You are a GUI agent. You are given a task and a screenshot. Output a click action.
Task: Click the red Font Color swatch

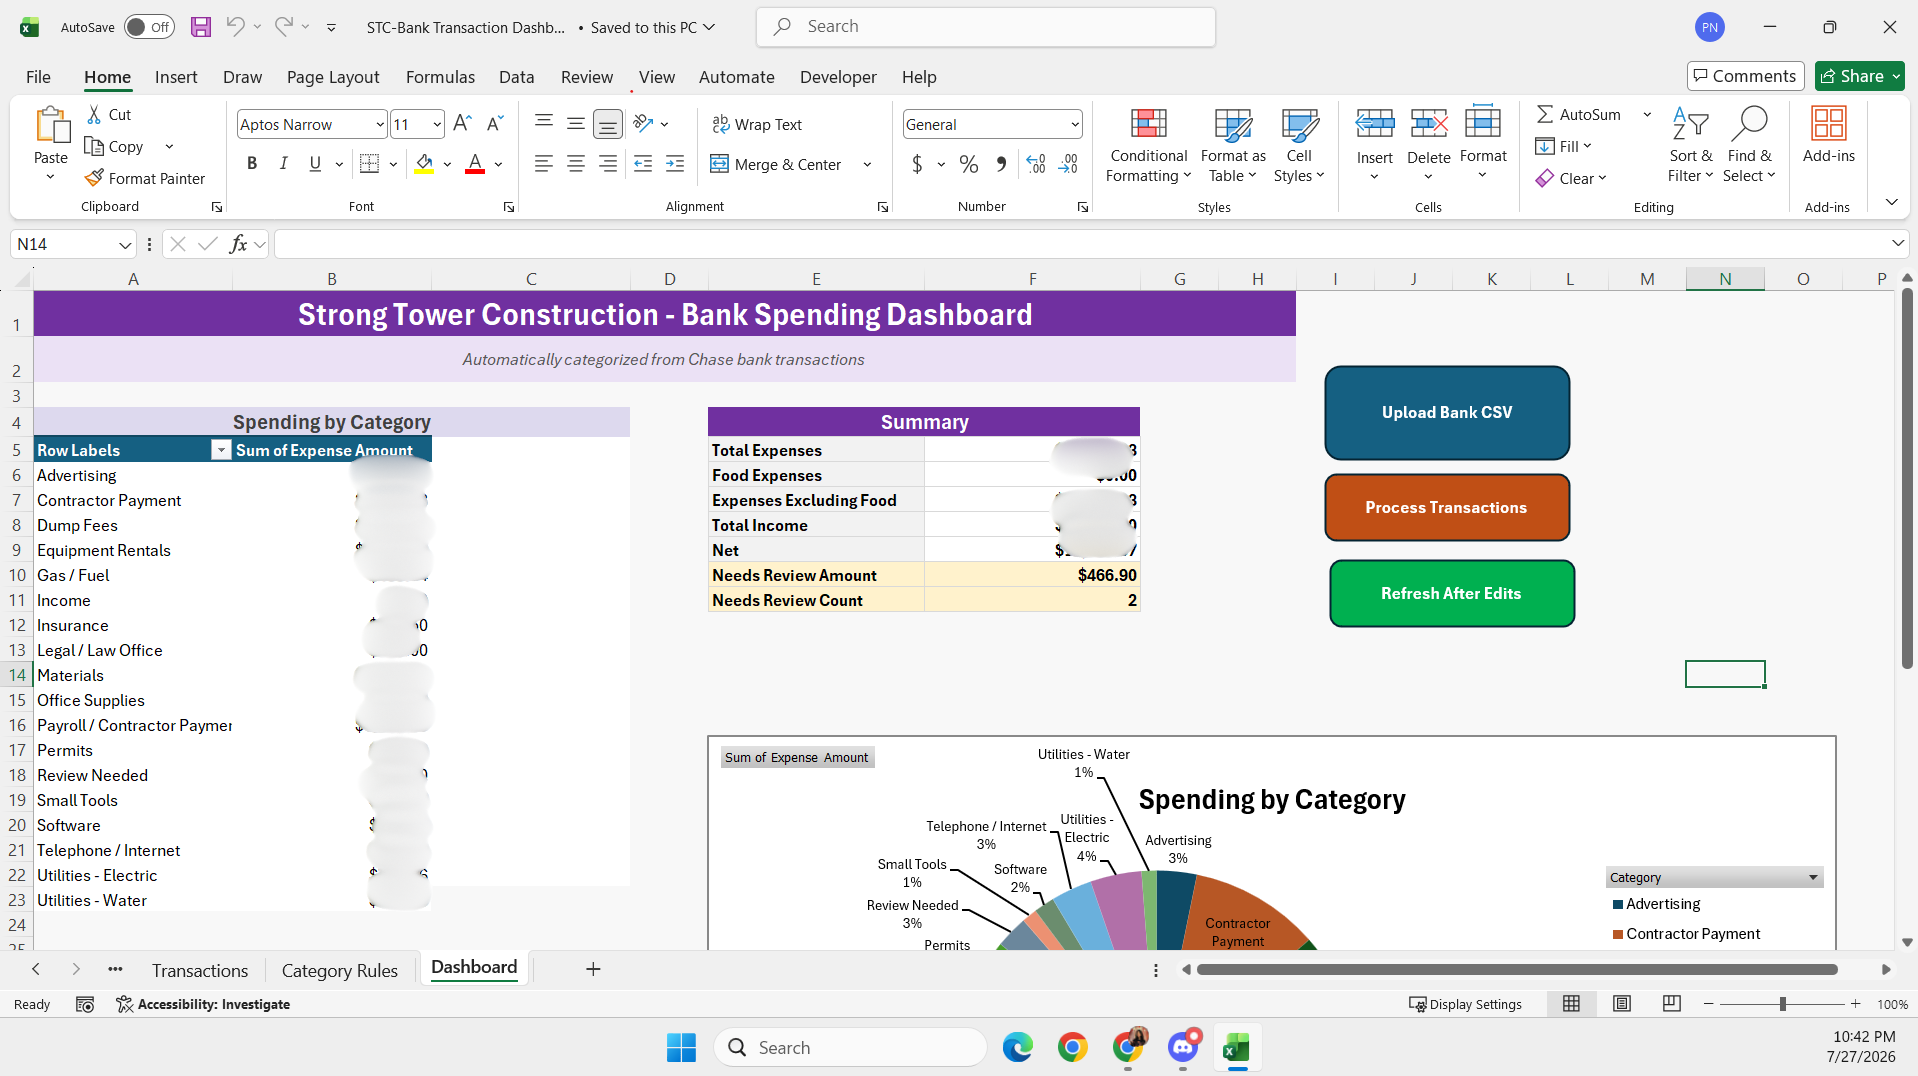(475, 164)
